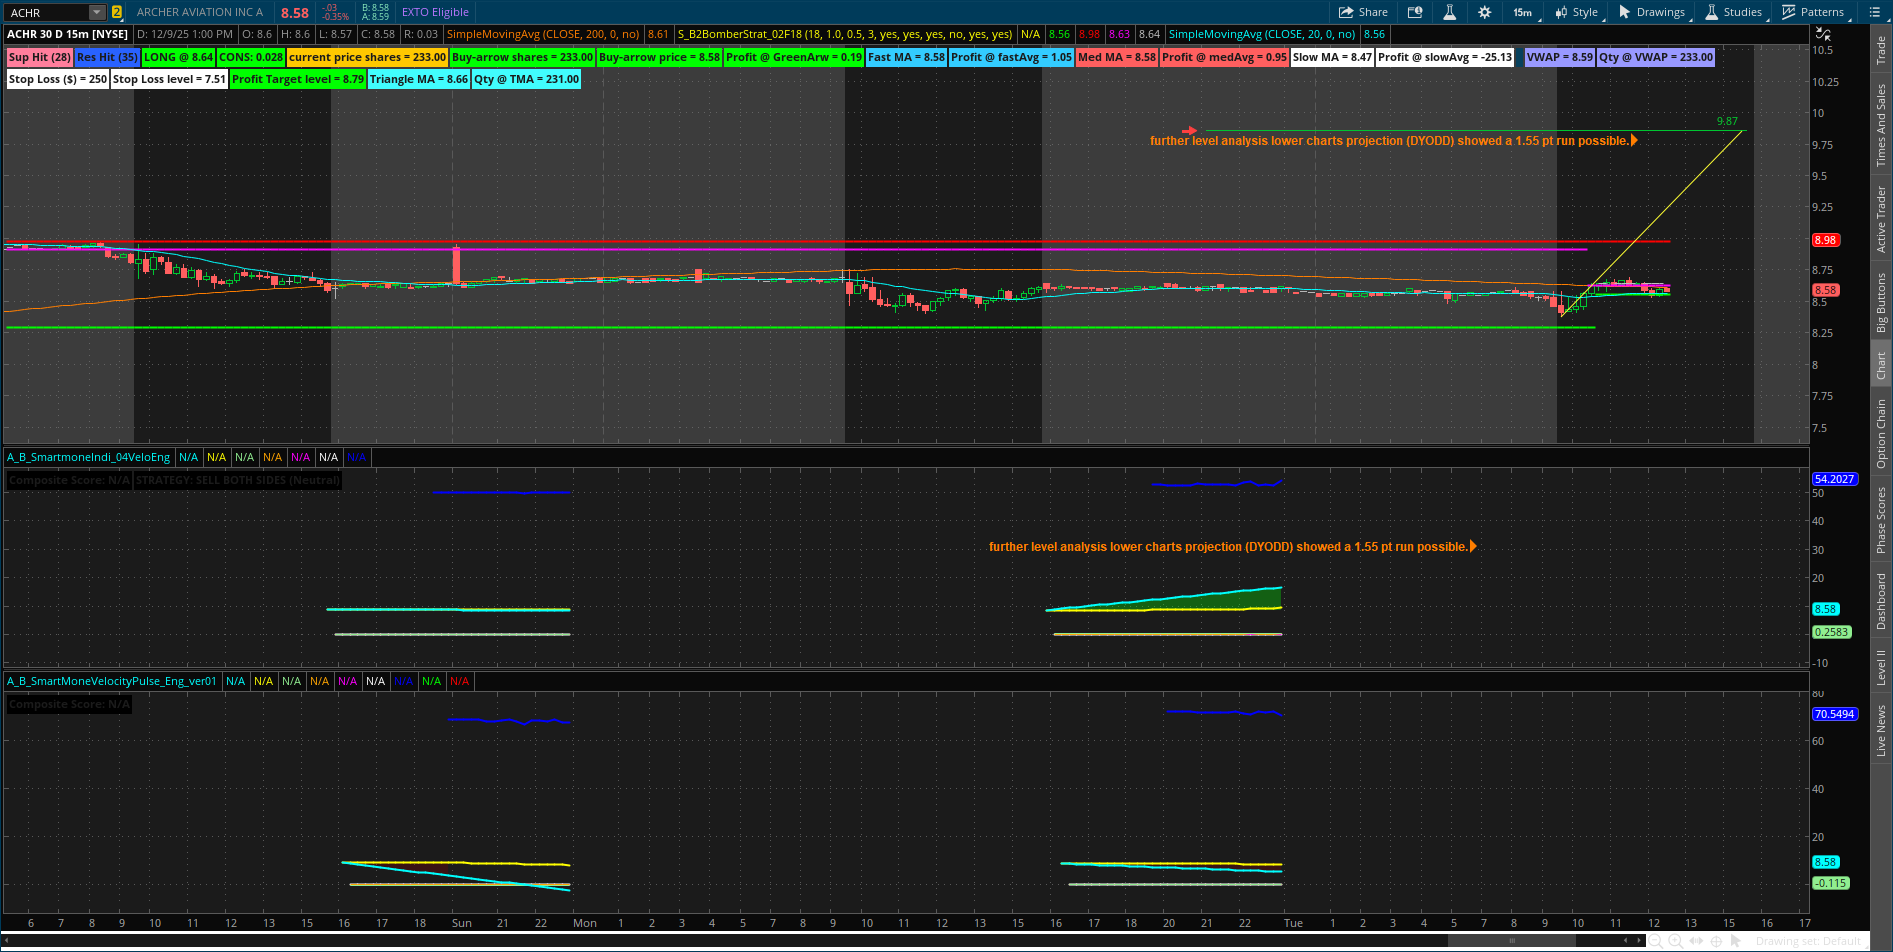The width and height of the screenshot is (1893, 952).
Task: Click the yellow linked-symbol number 2 badge
Action: pos(117,12)
